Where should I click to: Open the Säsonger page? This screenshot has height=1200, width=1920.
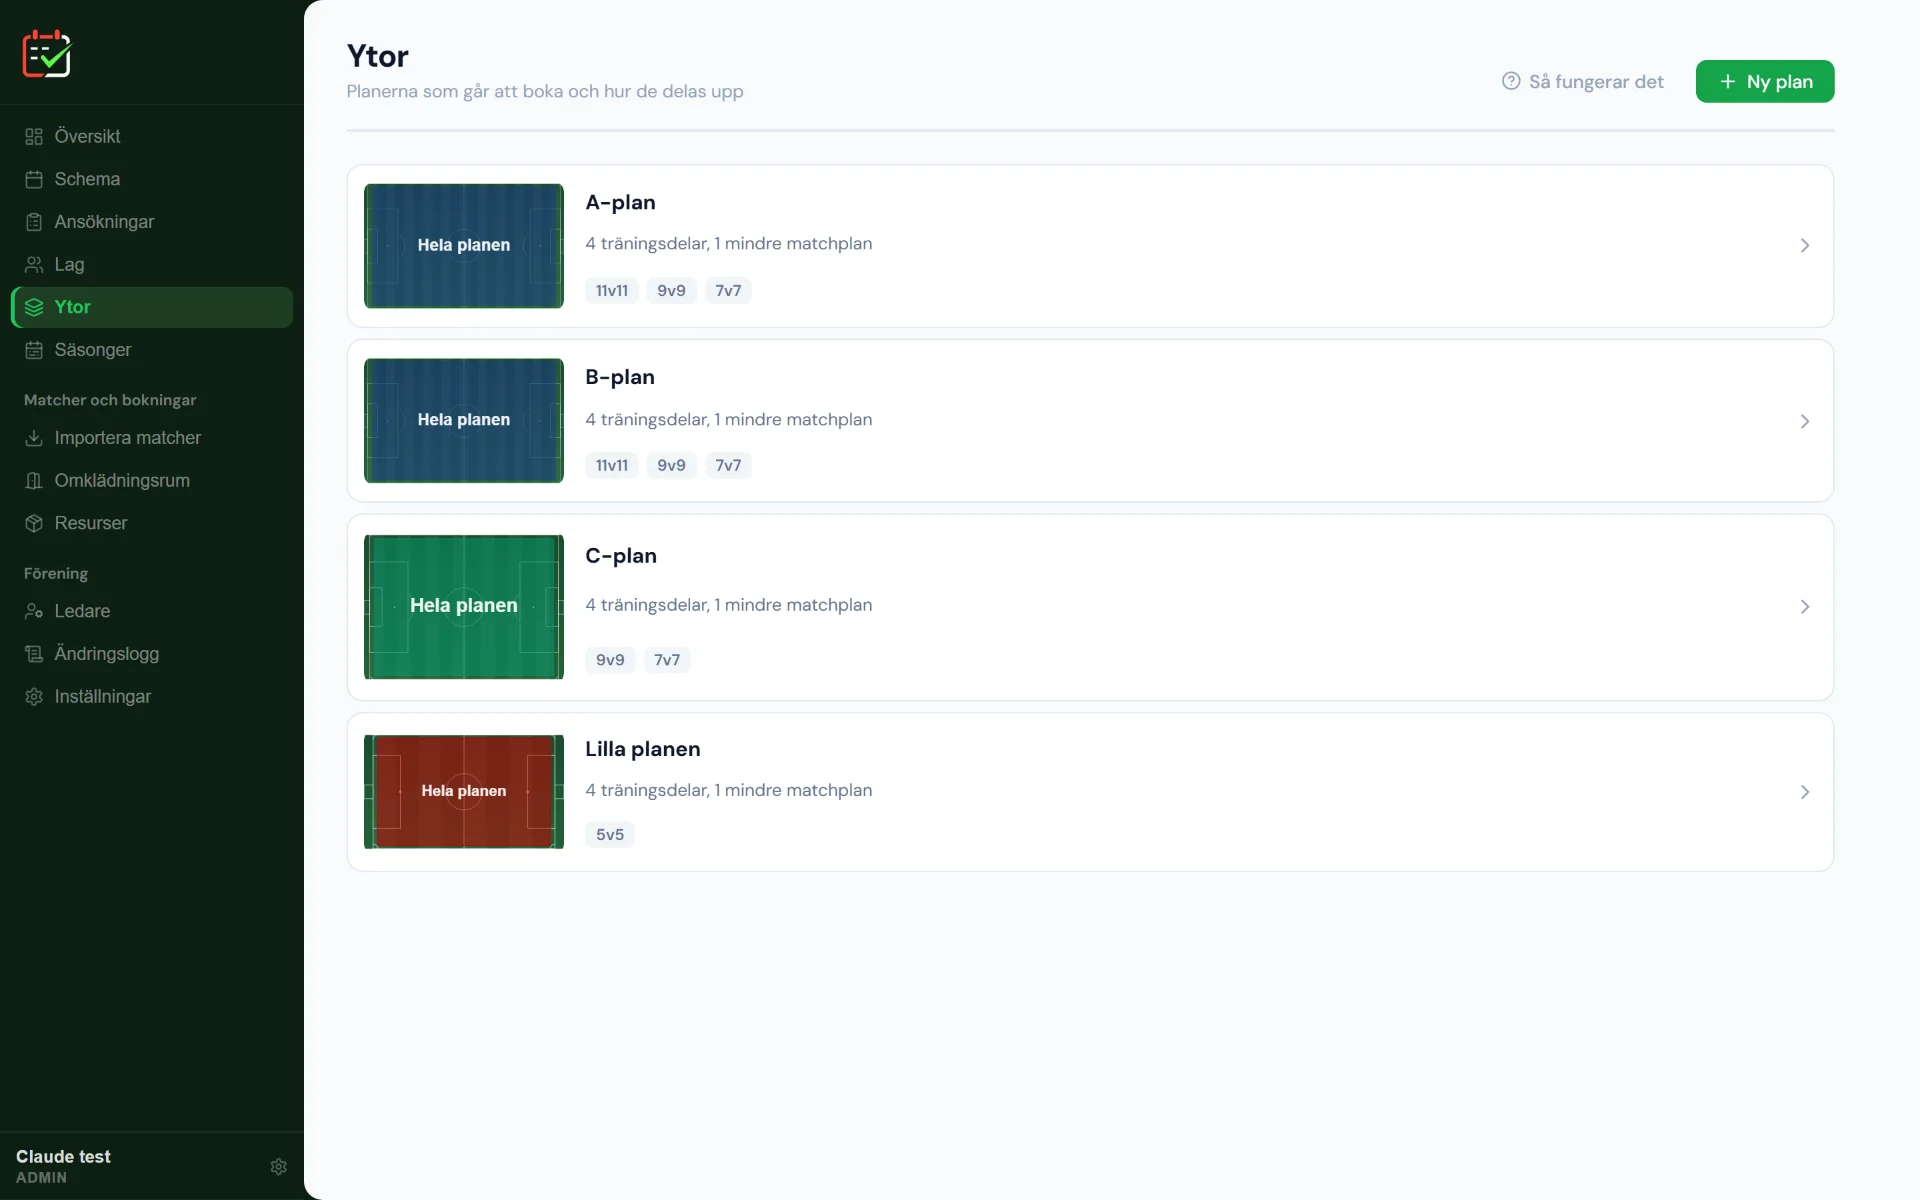(x=152, y=350)
